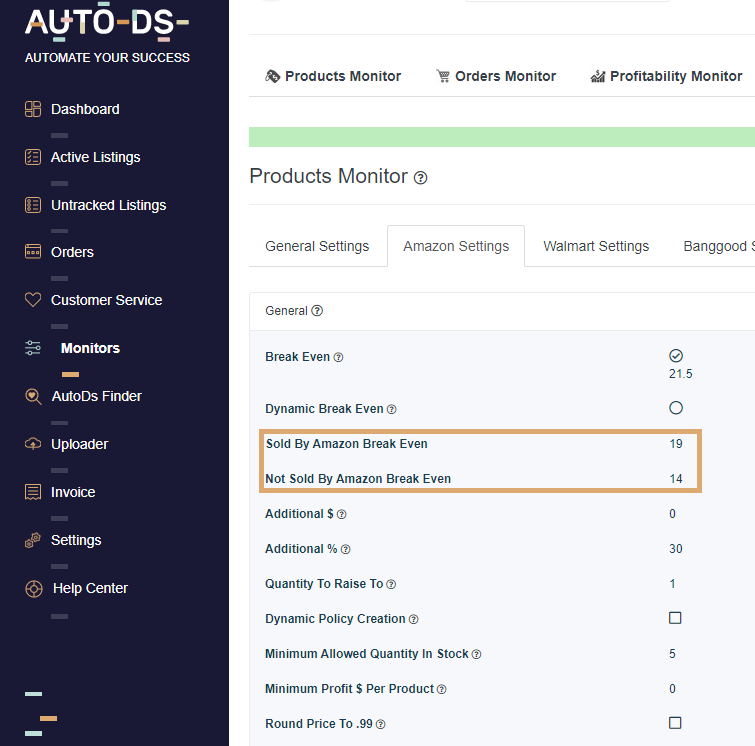Click help icon next to Round Price To .99
Viewport: 755px width, 746px height.
(x=380, y=724)
